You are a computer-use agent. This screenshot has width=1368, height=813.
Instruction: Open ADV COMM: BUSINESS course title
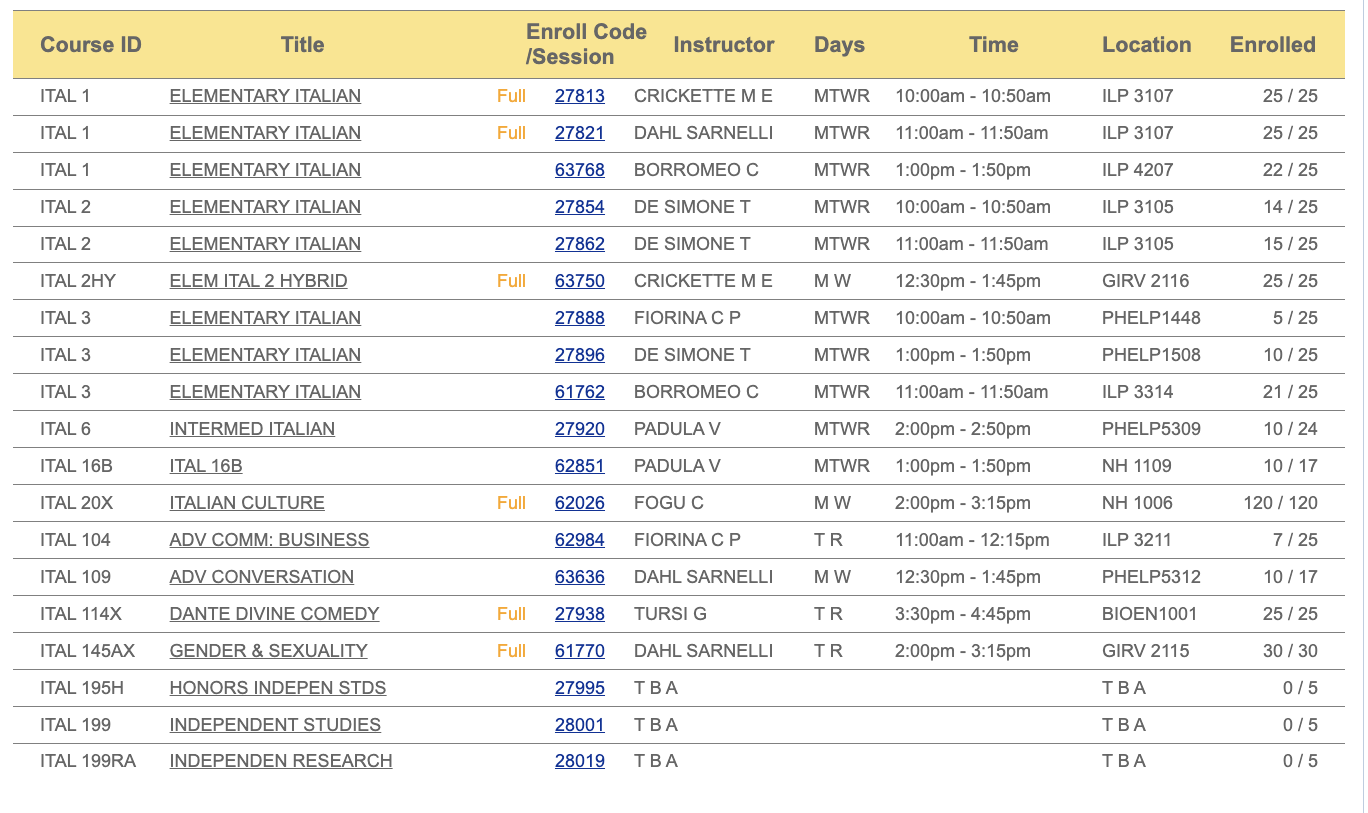[270, 540]
